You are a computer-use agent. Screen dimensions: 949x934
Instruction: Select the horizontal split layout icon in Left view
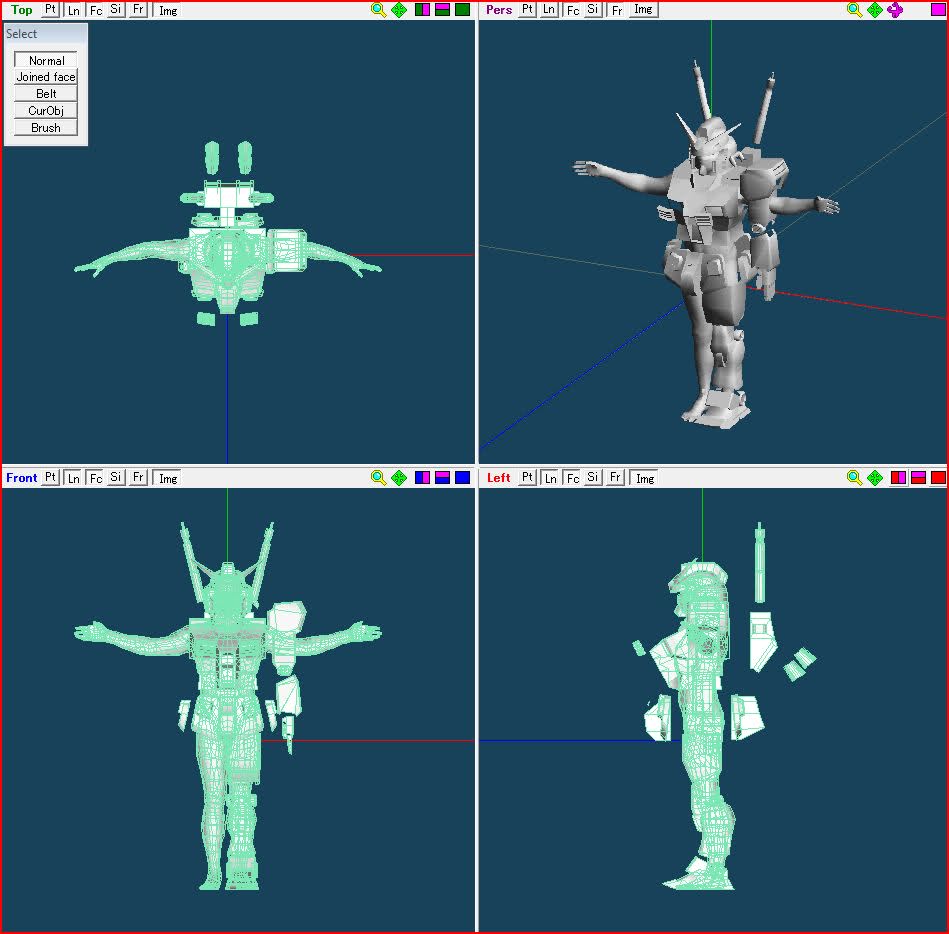pyautogui.click(x=918, y=478)
